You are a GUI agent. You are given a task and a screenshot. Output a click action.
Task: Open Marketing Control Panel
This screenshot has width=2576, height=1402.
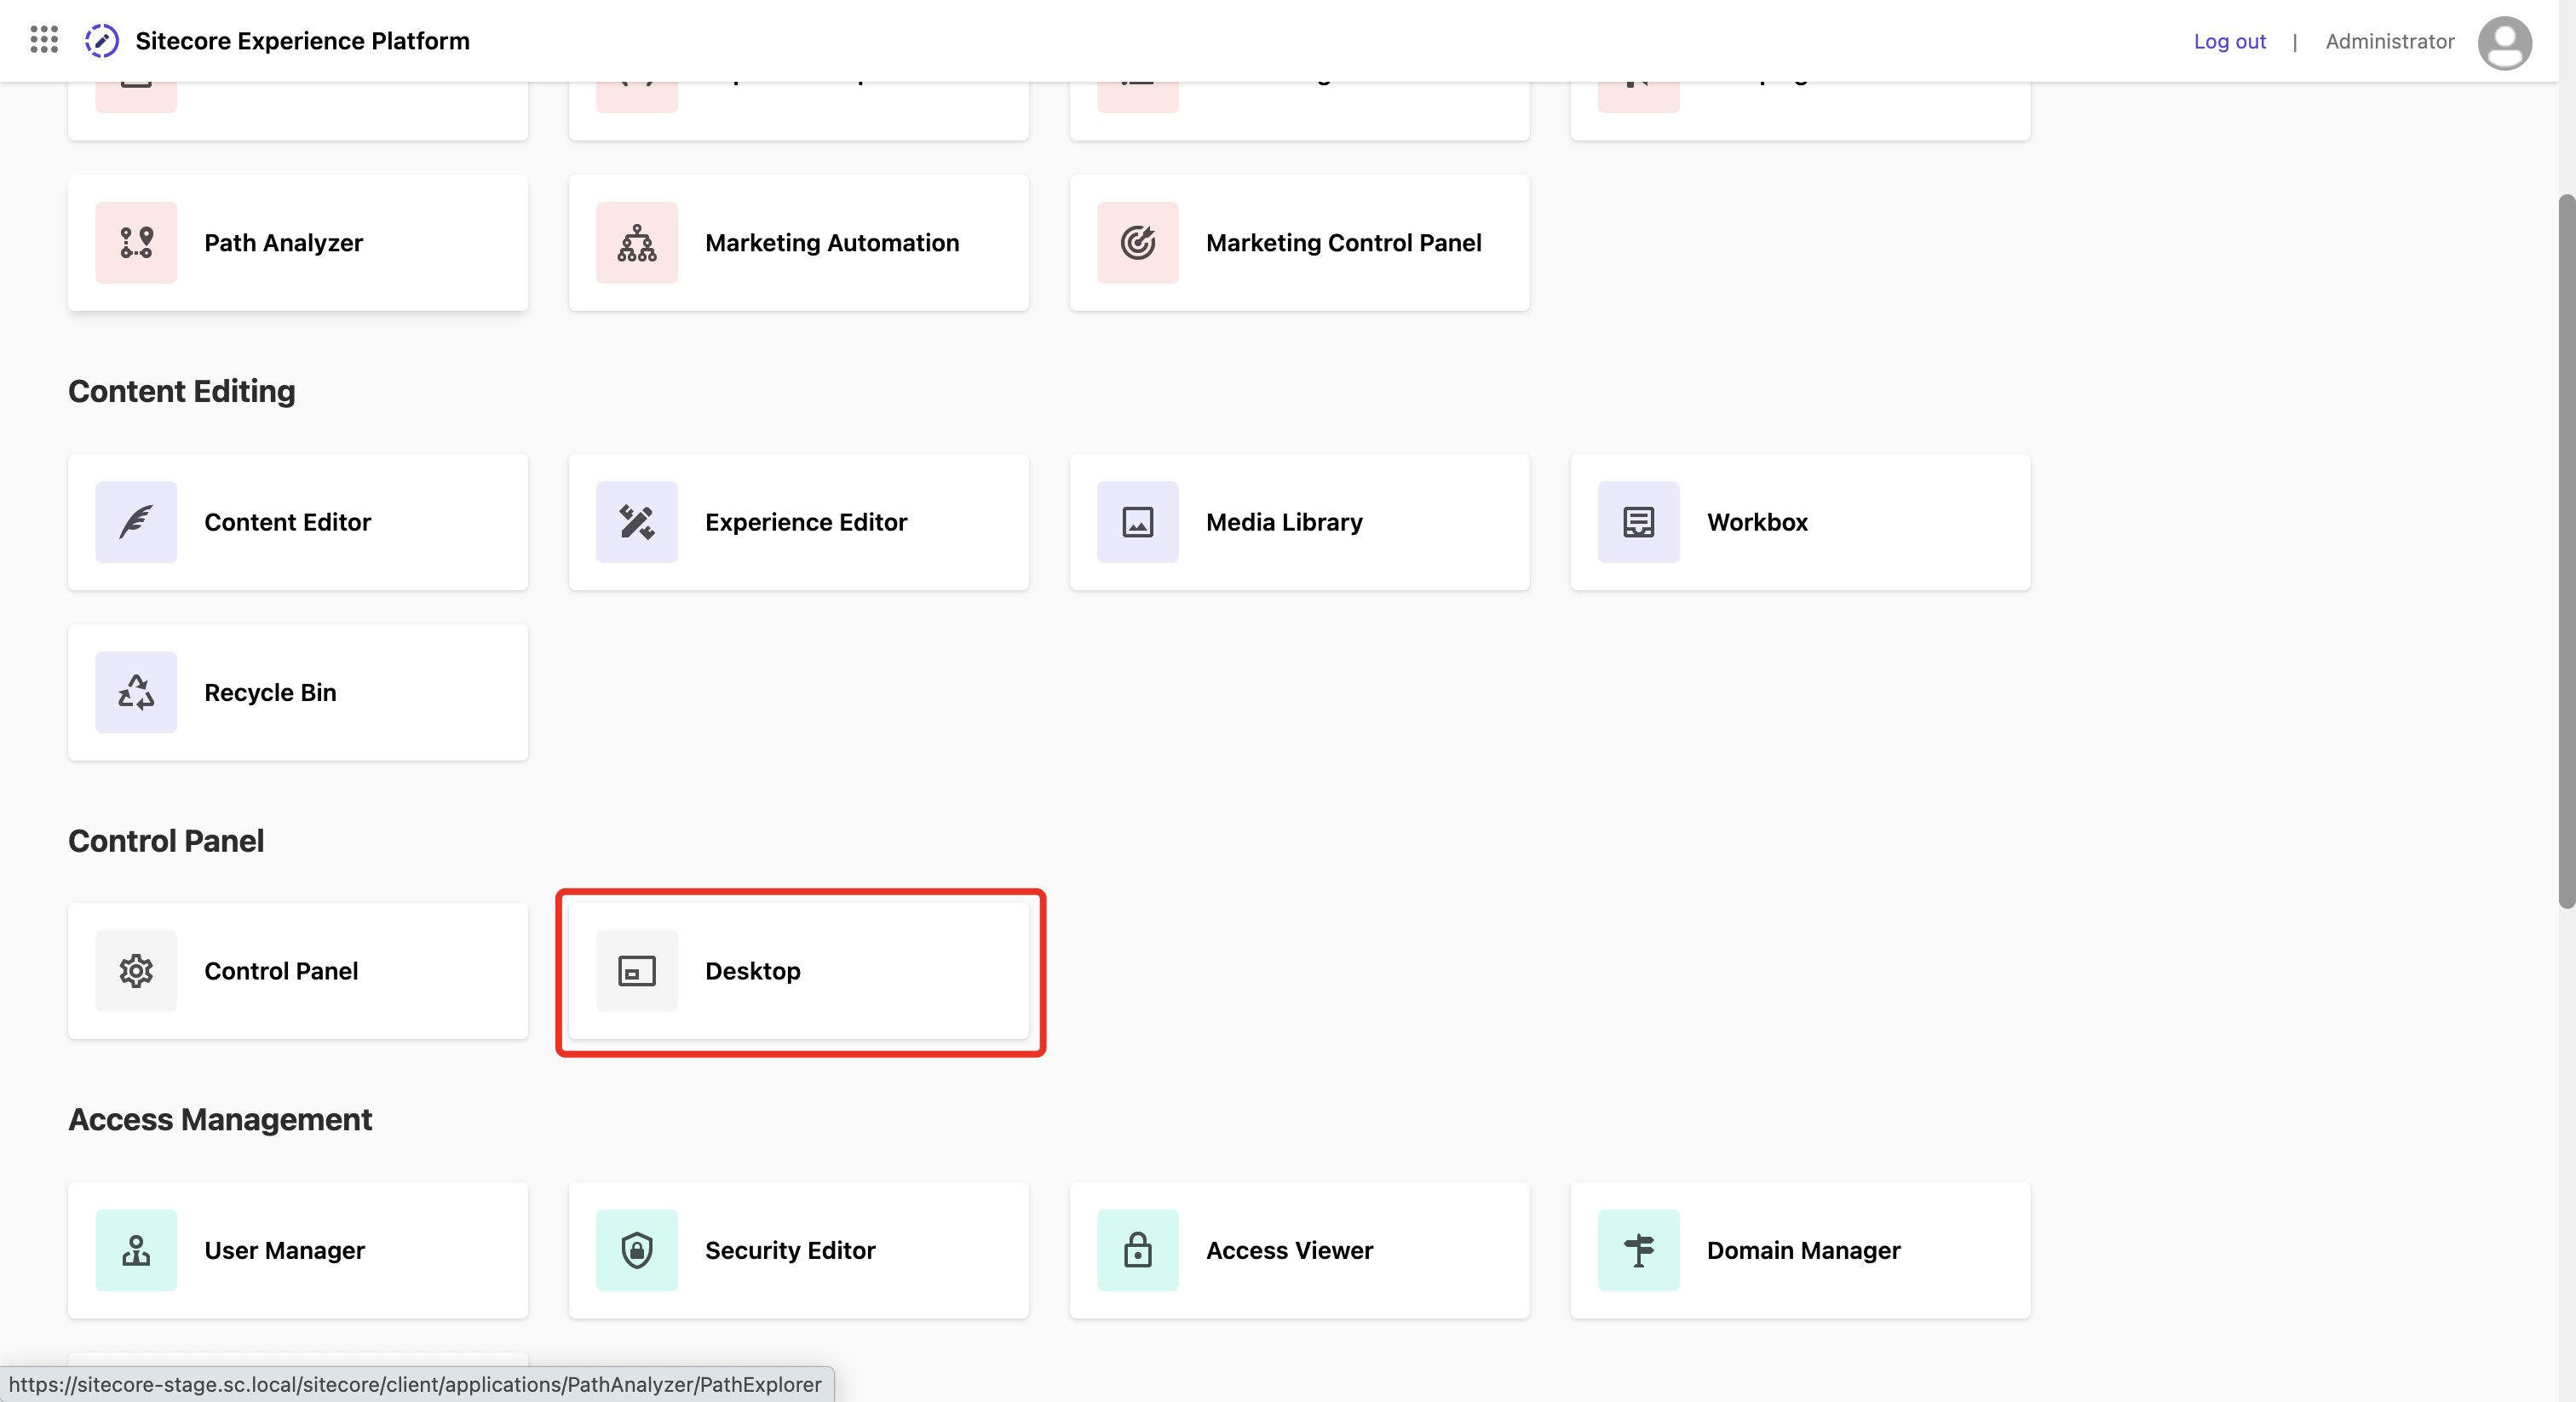point(1300,243)
